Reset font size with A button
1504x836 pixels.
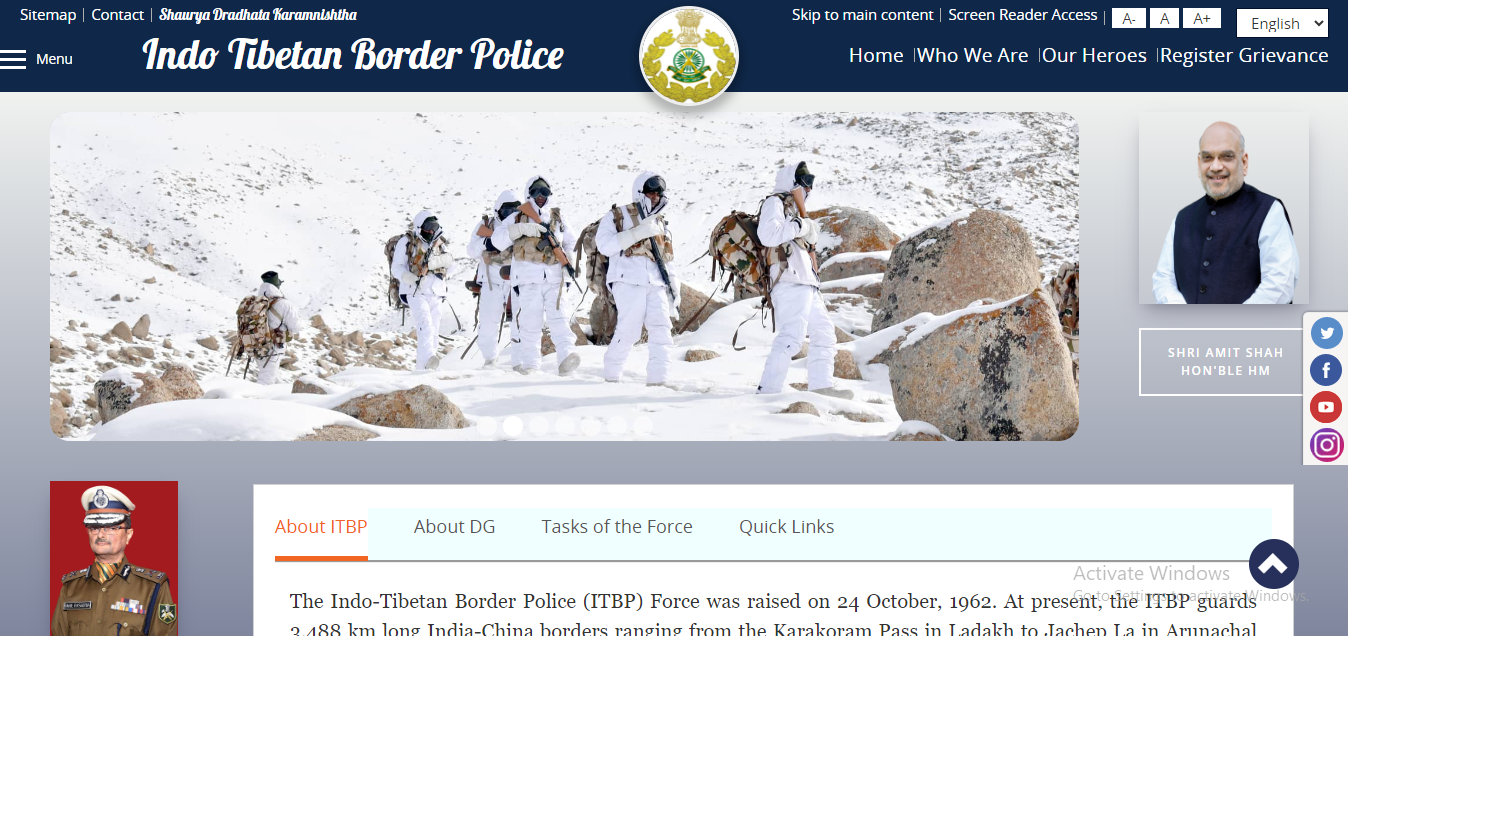pos(1164,18)
